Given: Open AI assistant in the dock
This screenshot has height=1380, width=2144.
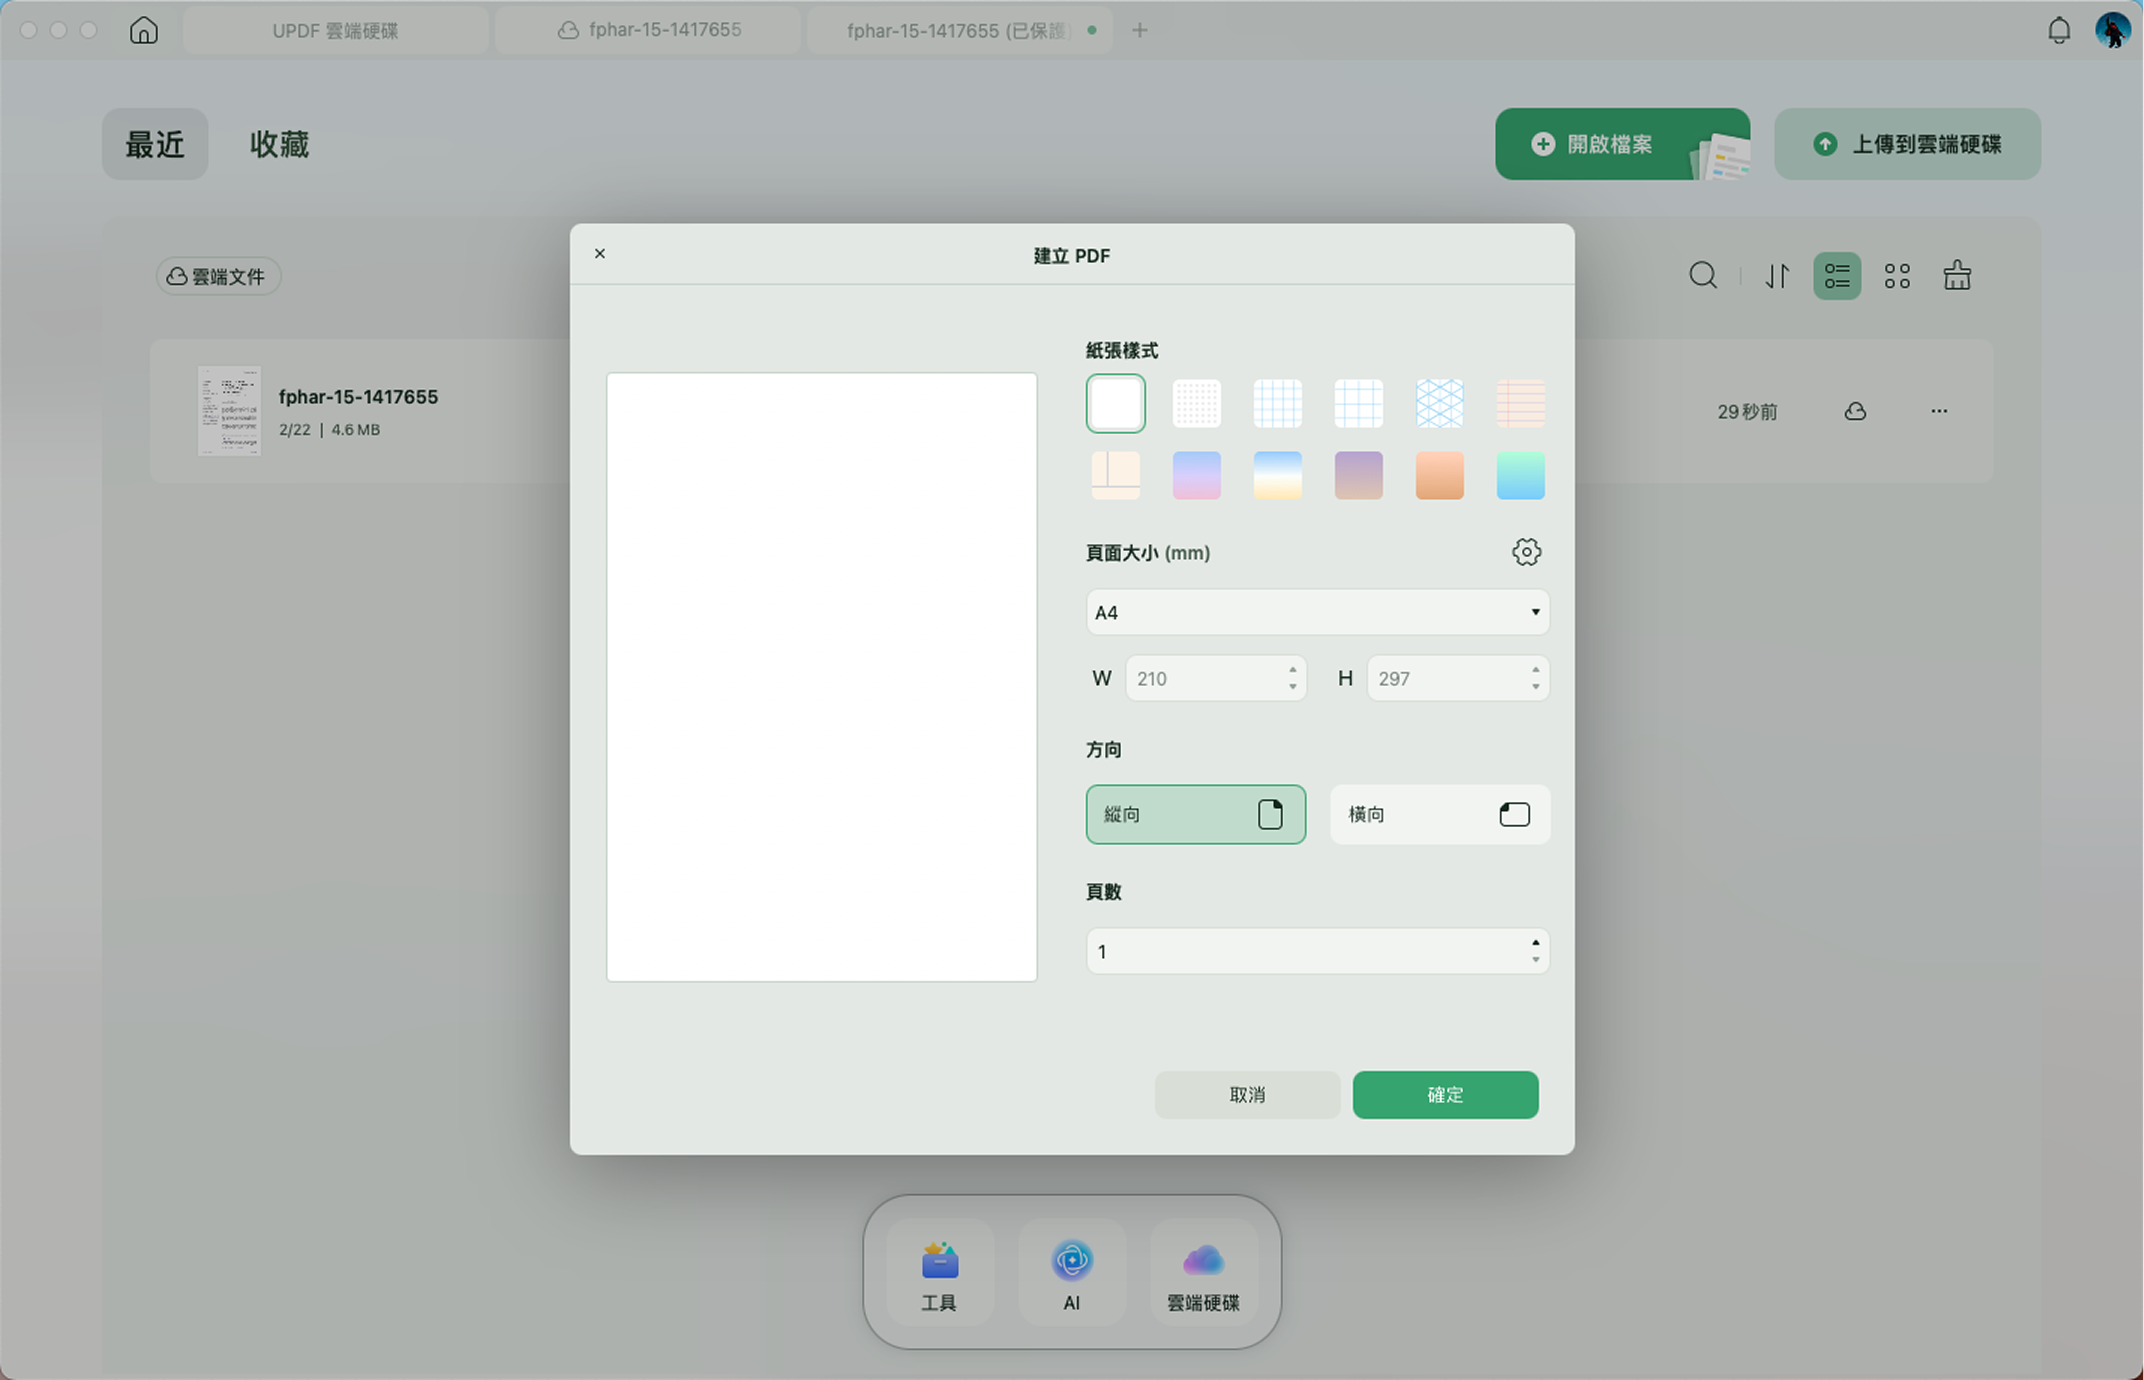Looking at the screenshot, I should tap(1071, 1273).
